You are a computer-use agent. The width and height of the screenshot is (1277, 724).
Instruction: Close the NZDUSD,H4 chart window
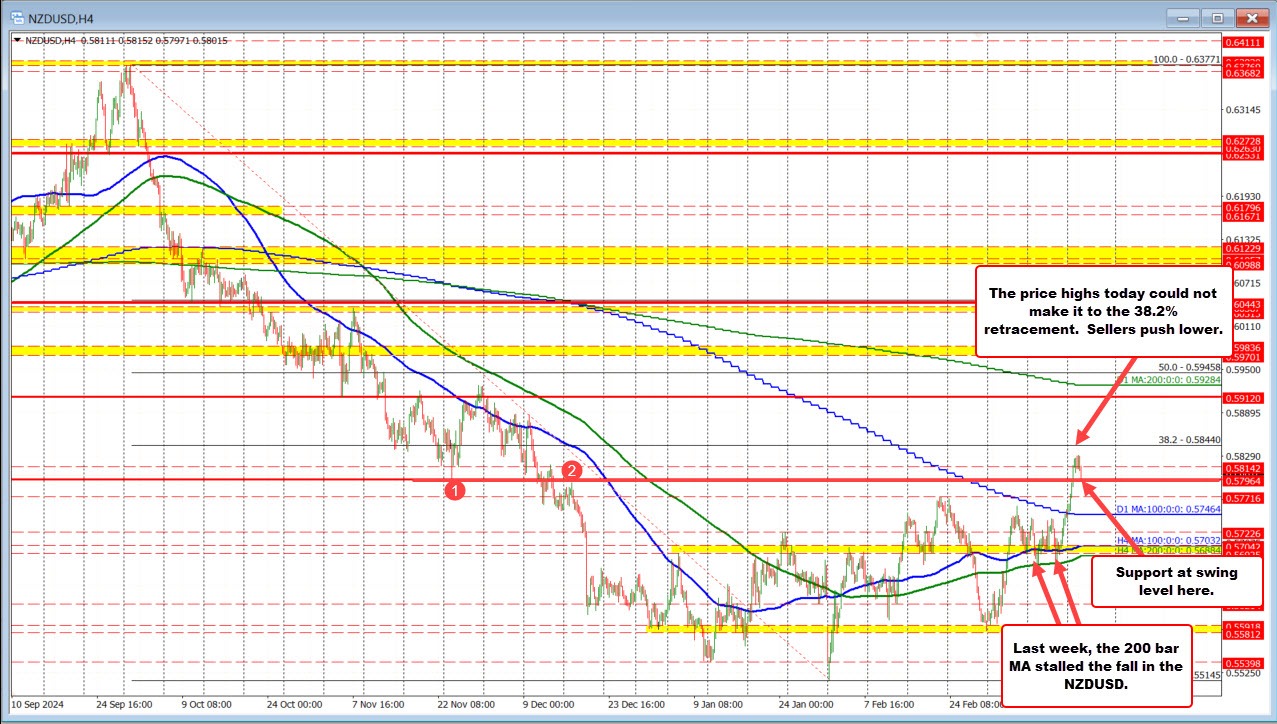pos(1251,17)
